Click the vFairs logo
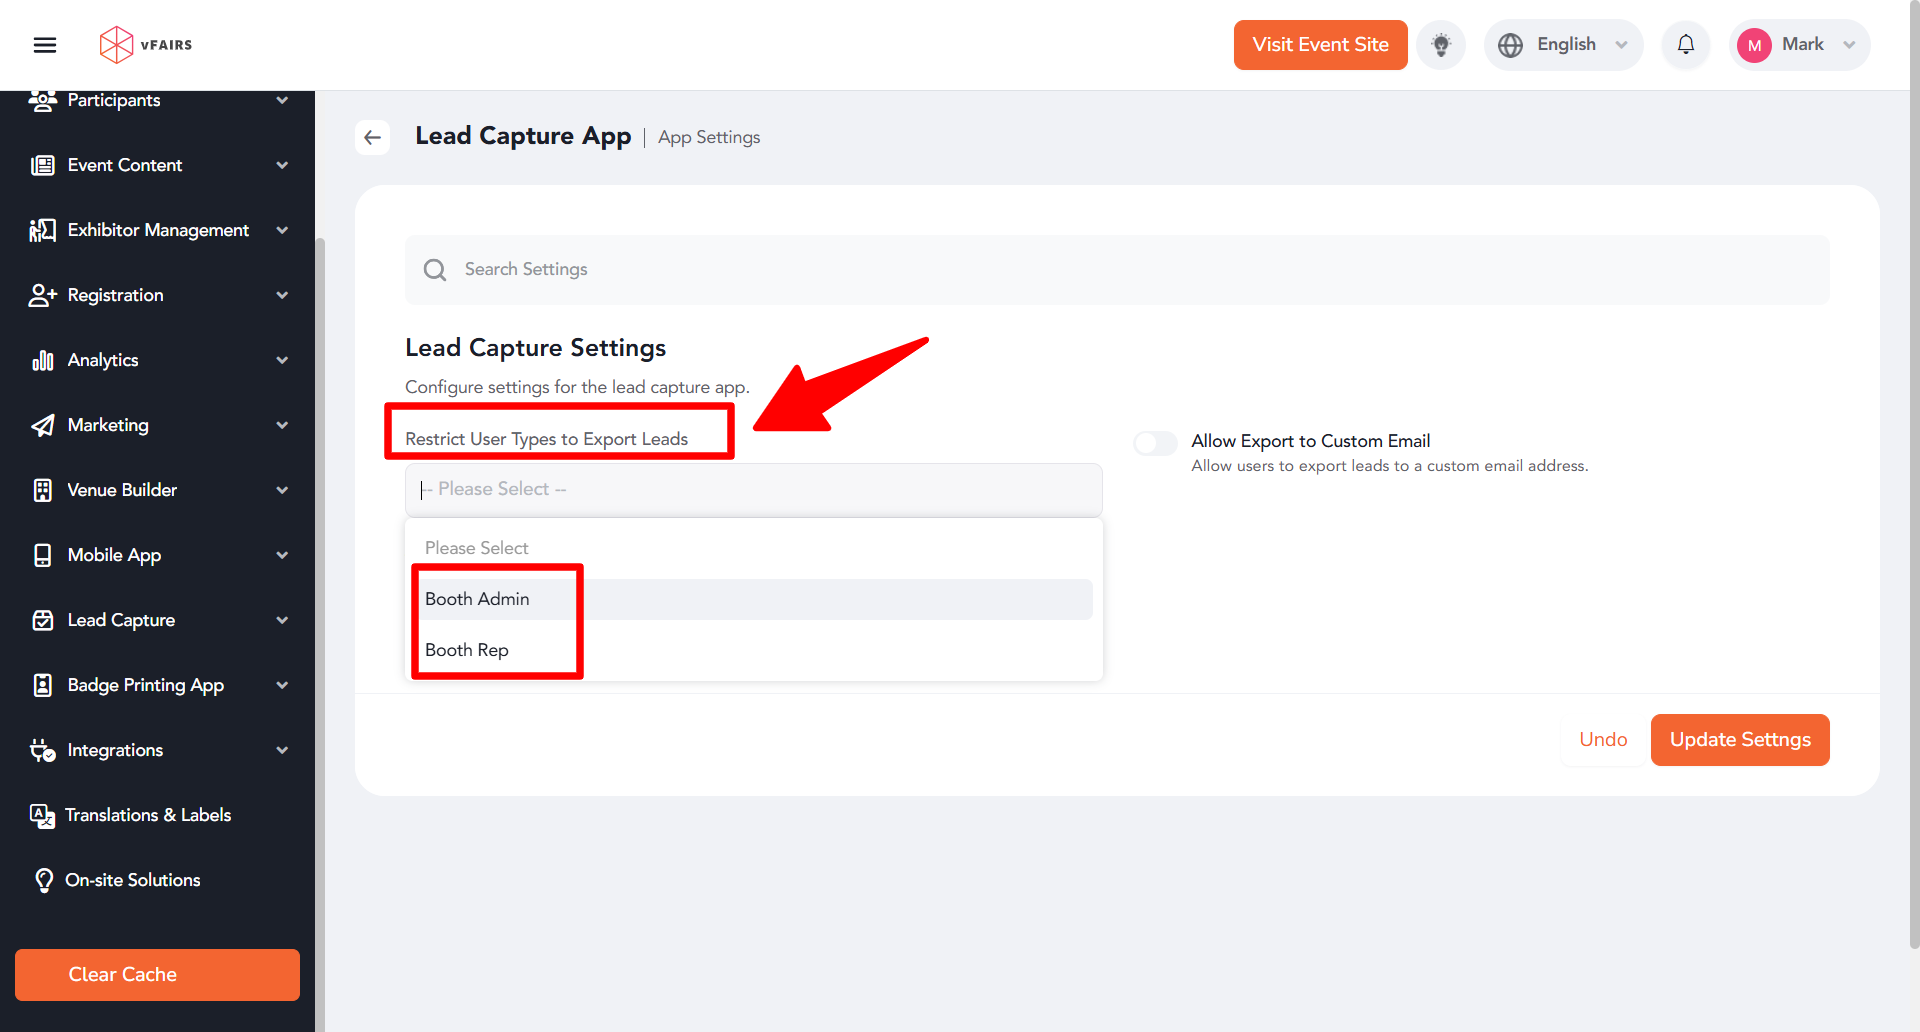 pos(146,45)
